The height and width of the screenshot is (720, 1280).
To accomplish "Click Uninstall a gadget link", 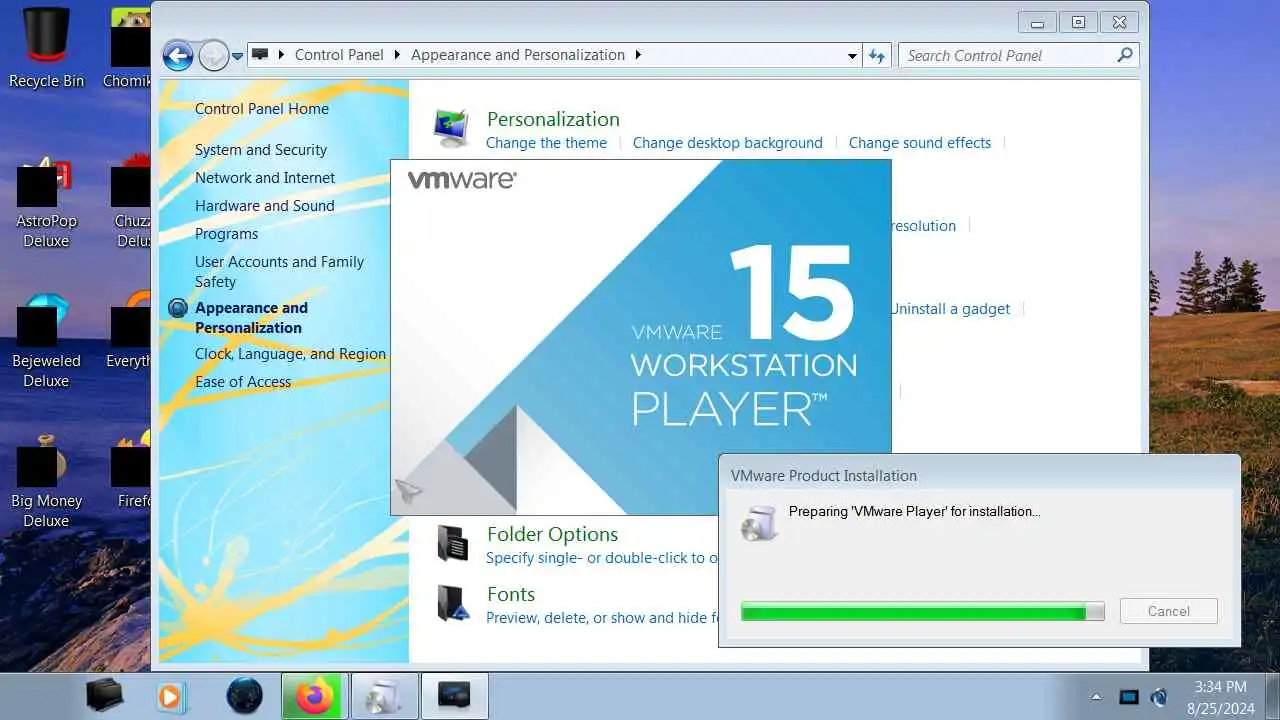I will tap(950, 309).
